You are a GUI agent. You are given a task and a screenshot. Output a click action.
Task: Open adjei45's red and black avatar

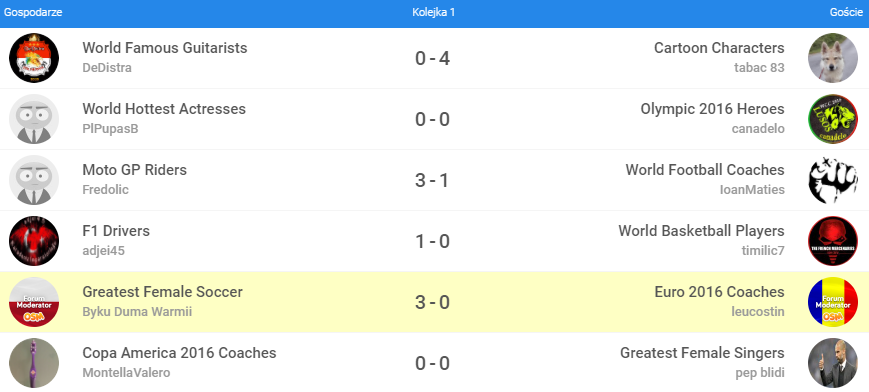coord(34,241)
